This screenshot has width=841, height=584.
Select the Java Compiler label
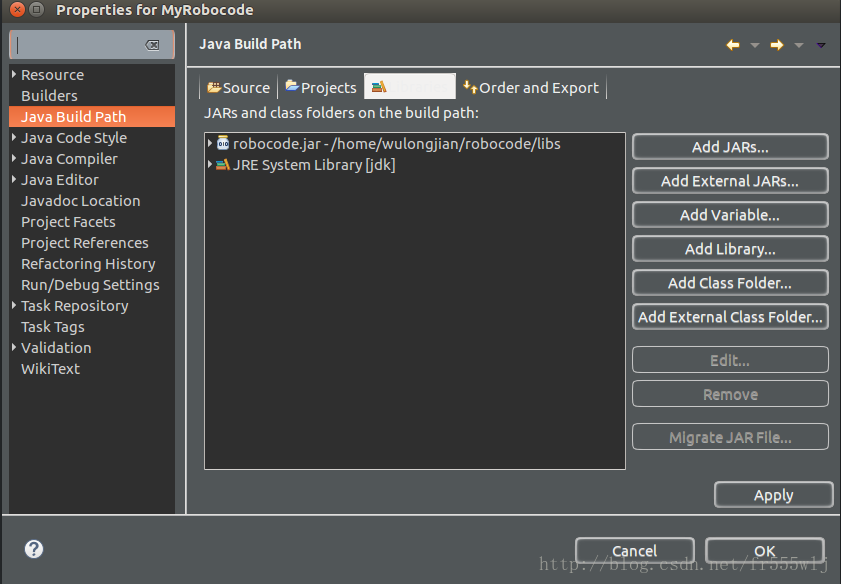[x=69, y=158]
